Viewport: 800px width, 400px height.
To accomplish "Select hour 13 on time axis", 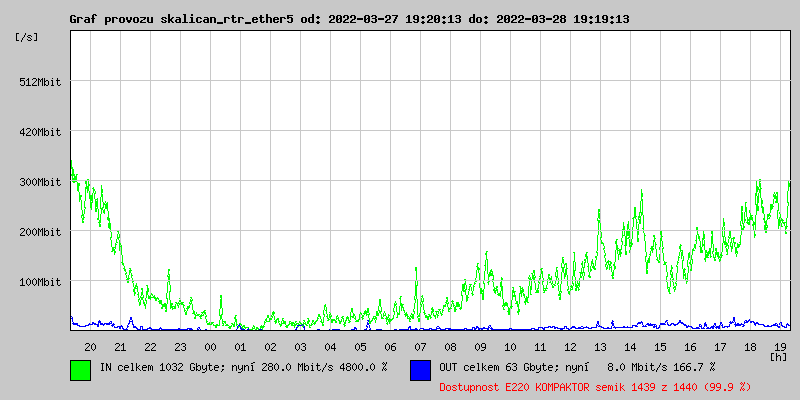I will [x=600, y=347].
